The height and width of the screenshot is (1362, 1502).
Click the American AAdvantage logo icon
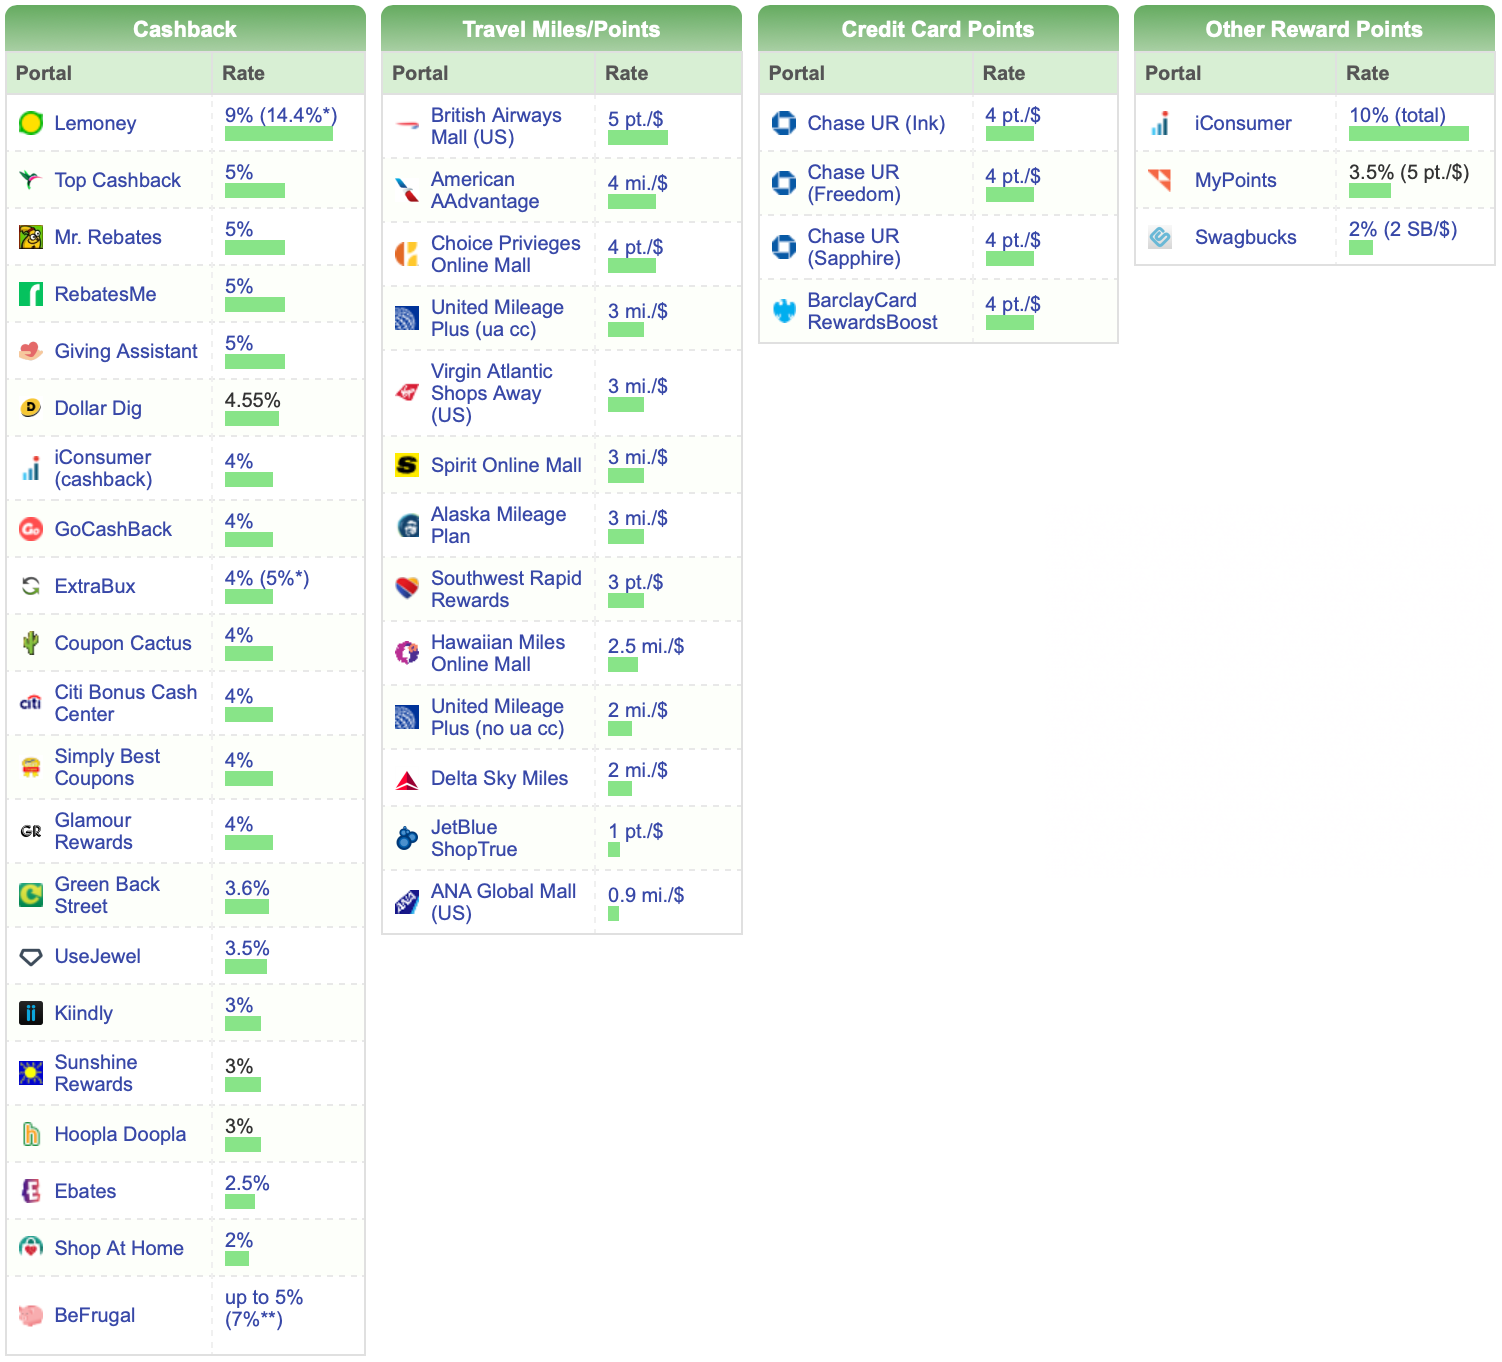click(407, 190)
